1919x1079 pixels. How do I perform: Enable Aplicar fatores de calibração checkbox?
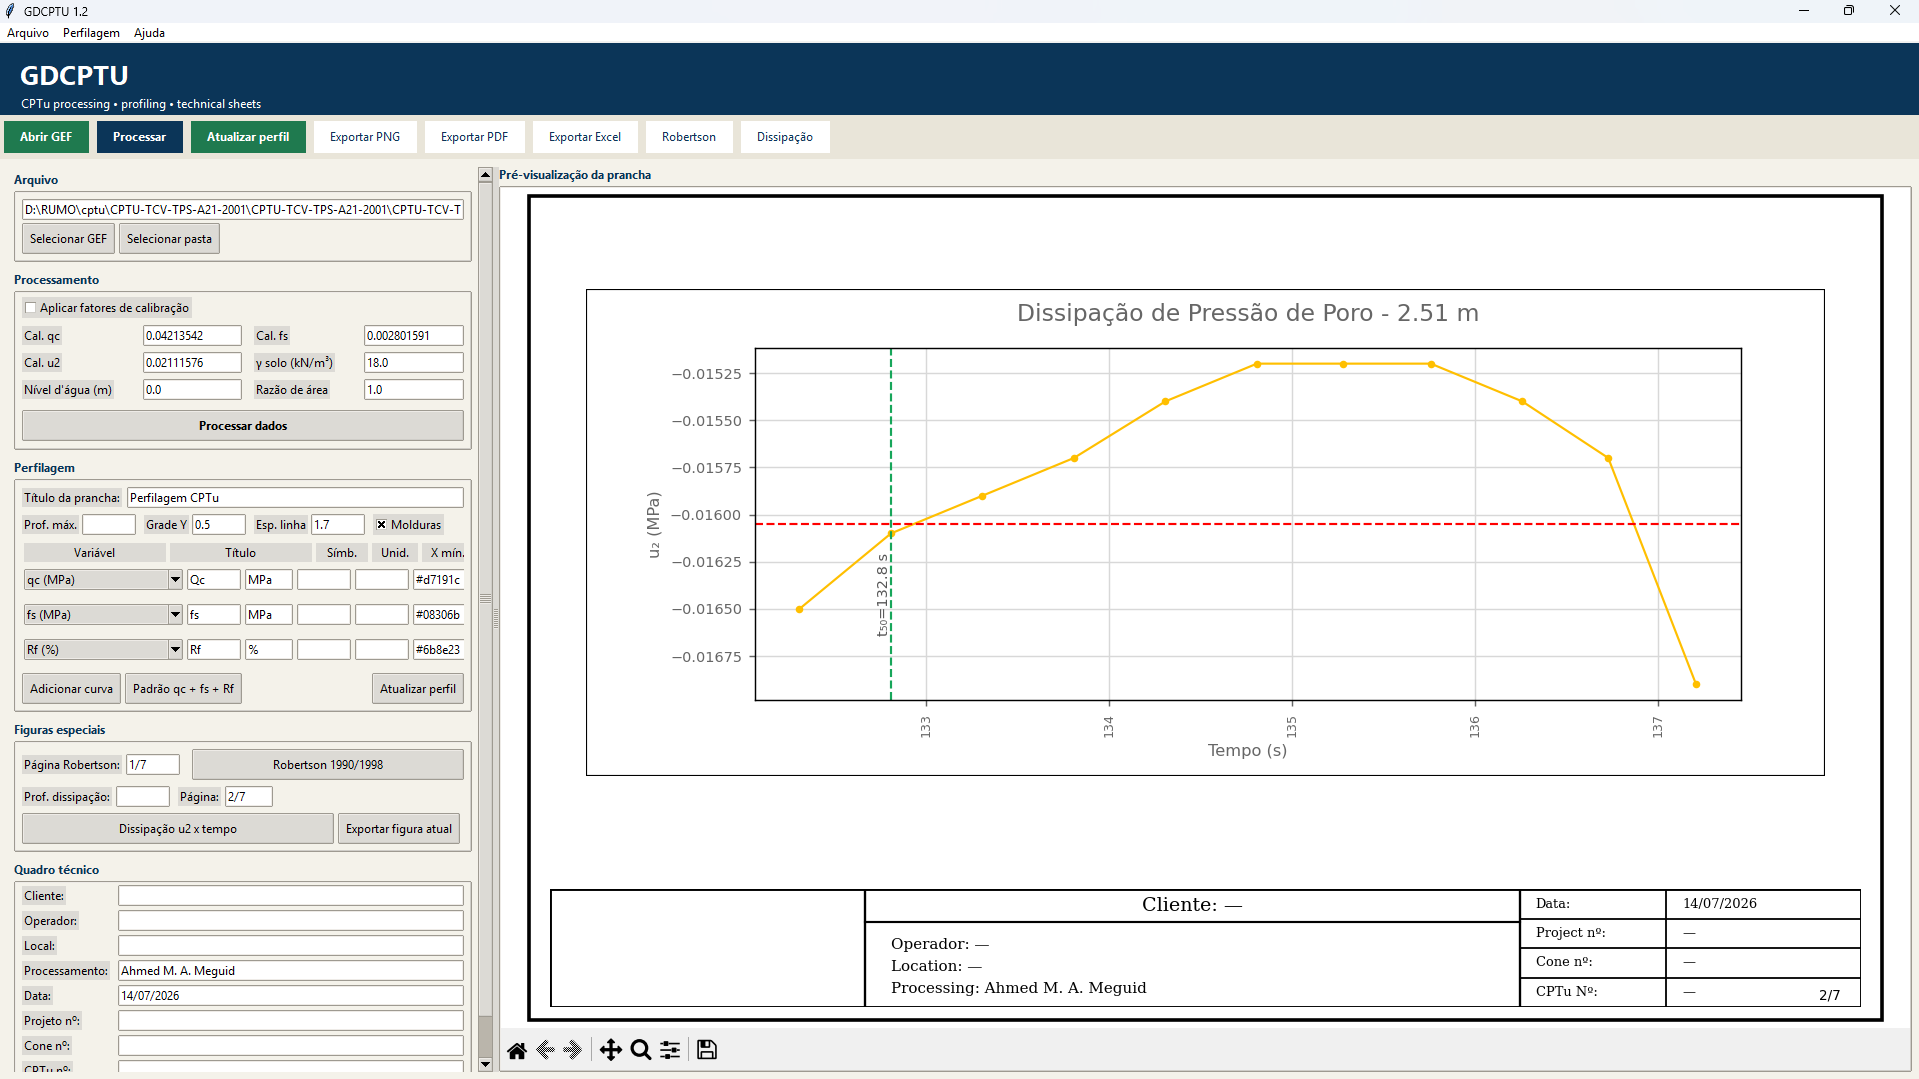click(x=31, y=308)
